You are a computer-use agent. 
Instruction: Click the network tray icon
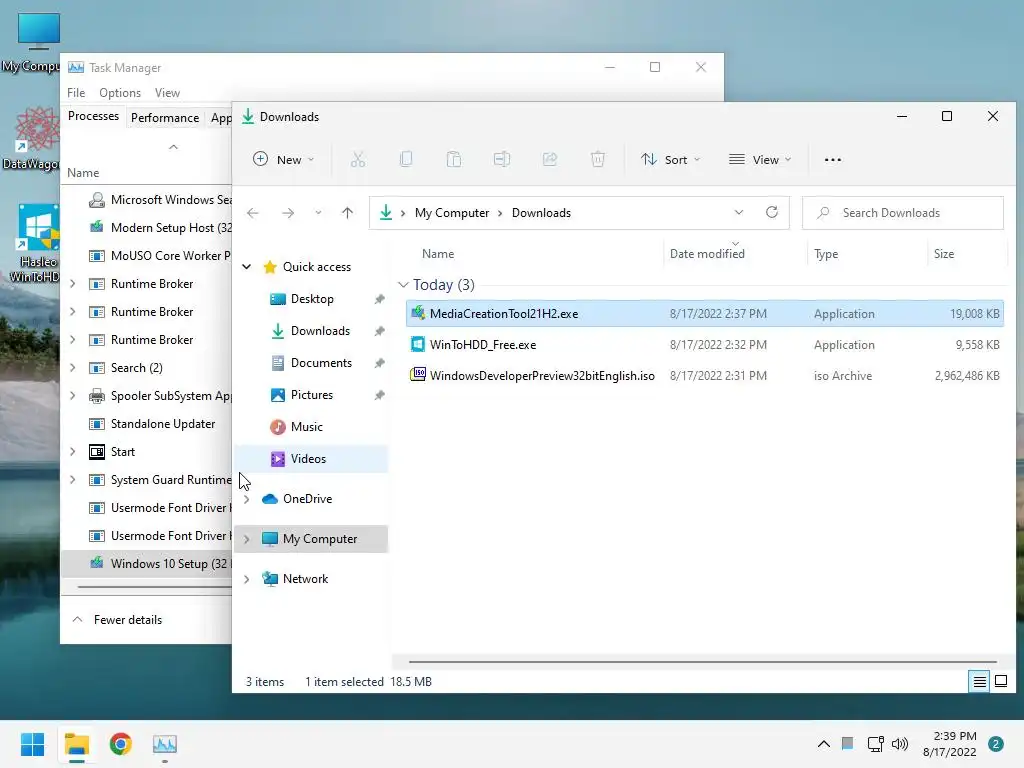(875, 744)
